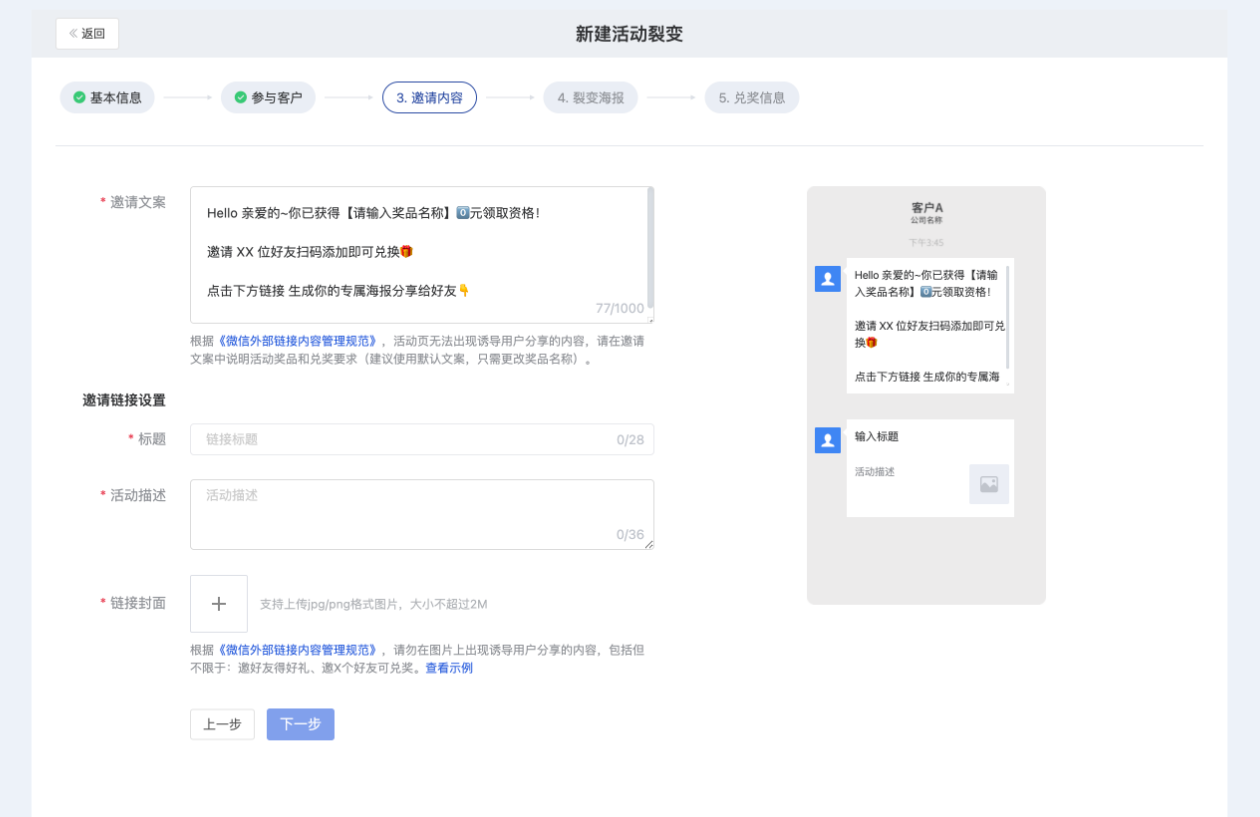
Task: Click image placeholder icon in preview card
Action: point(989,484)
